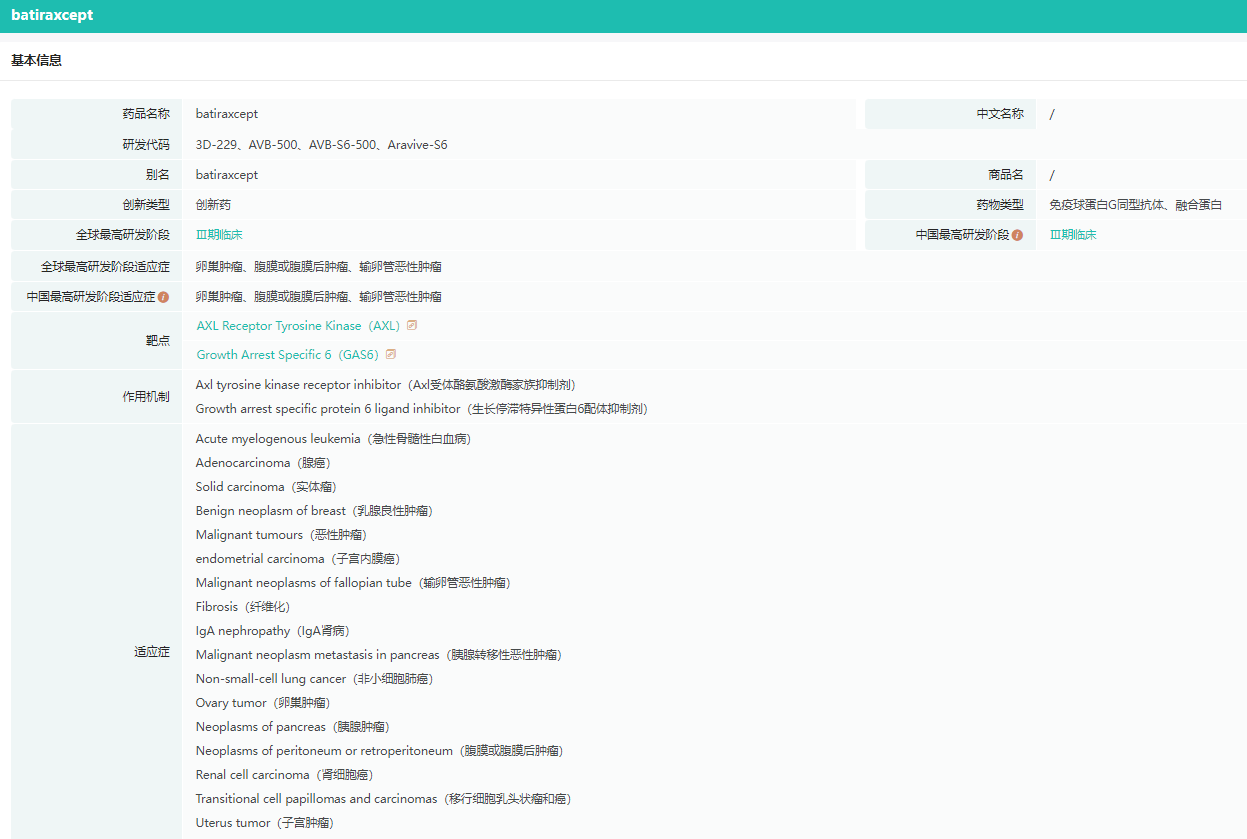This screenshot has height=839, width=1247.
Task: Click info icon beside 中国最高研发阶段适应症 label
Action: click(163, 297)
